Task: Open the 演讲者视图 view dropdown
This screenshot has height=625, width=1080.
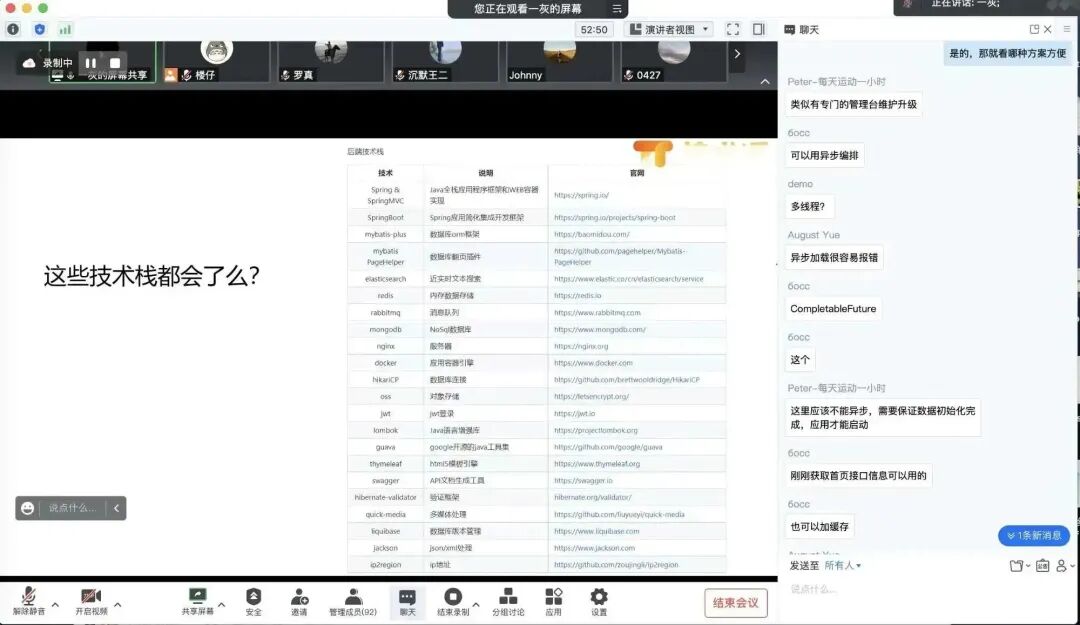Action: (x=669, y=29)
